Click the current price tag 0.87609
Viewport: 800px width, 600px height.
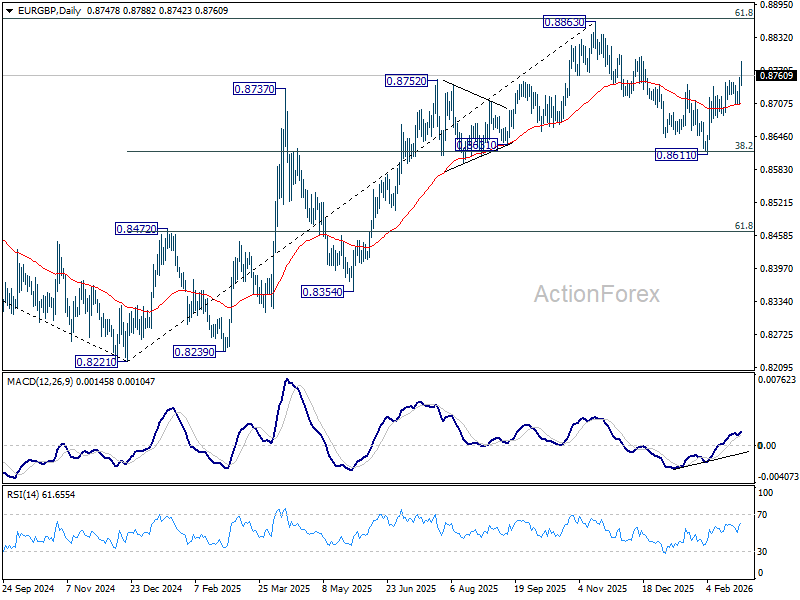coord(777,76)
